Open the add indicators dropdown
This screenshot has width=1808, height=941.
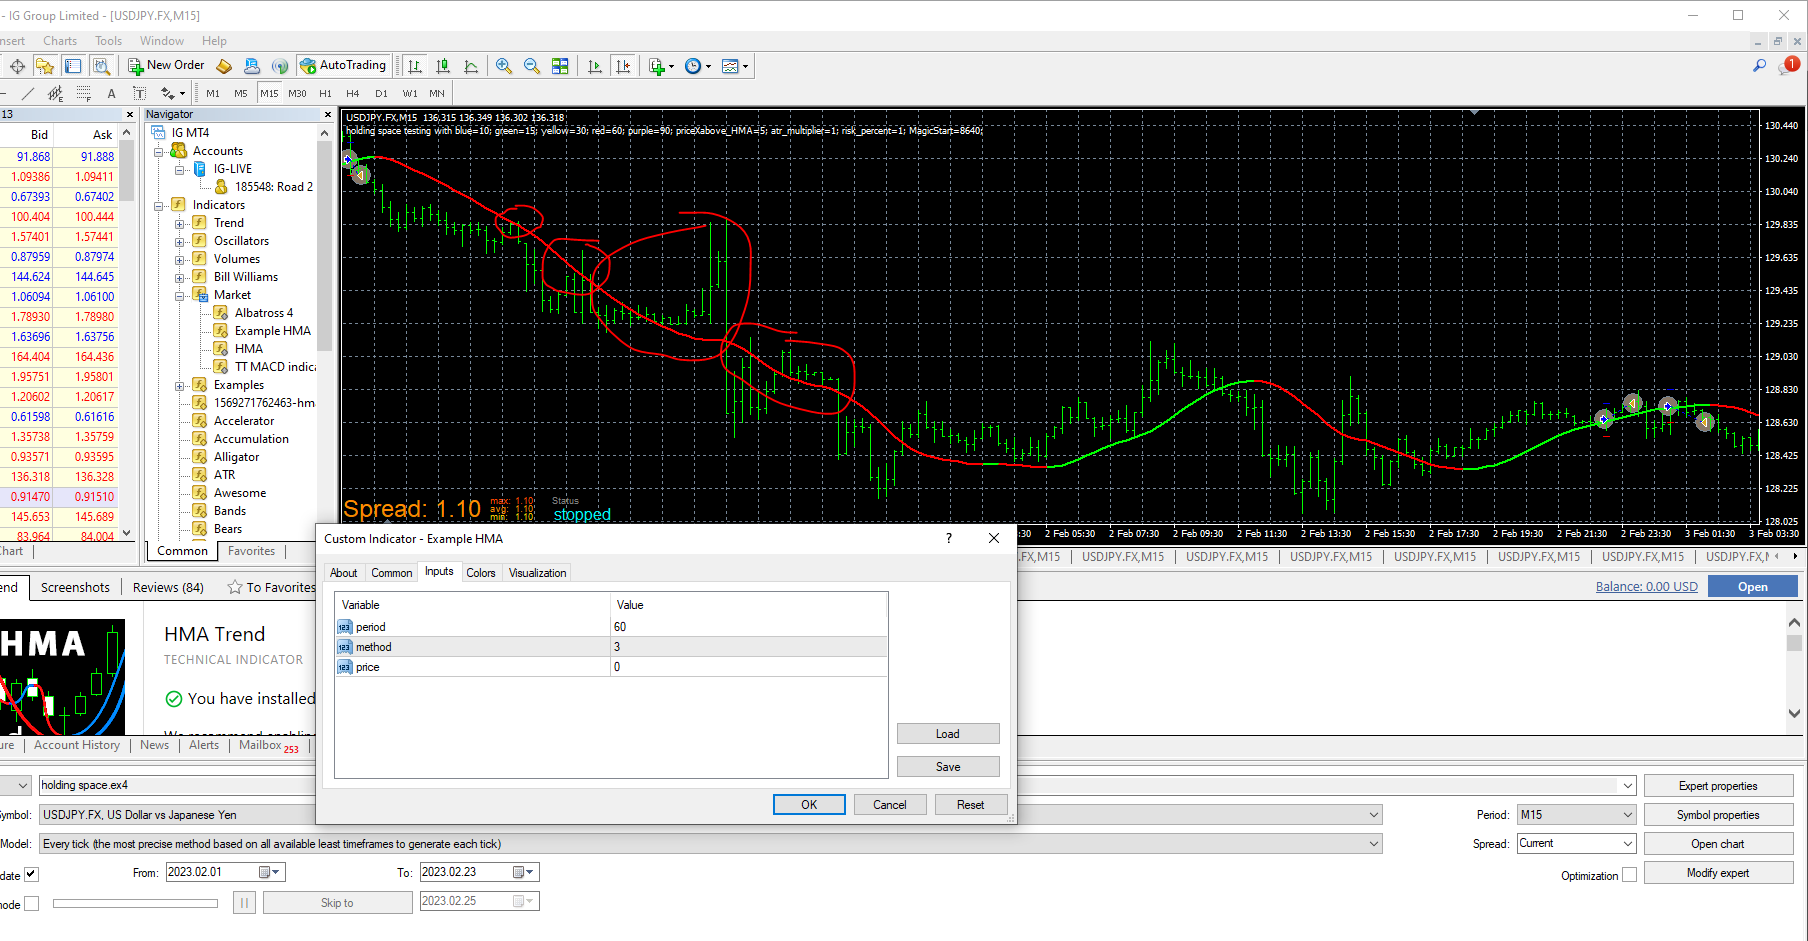tap(661, 66)
